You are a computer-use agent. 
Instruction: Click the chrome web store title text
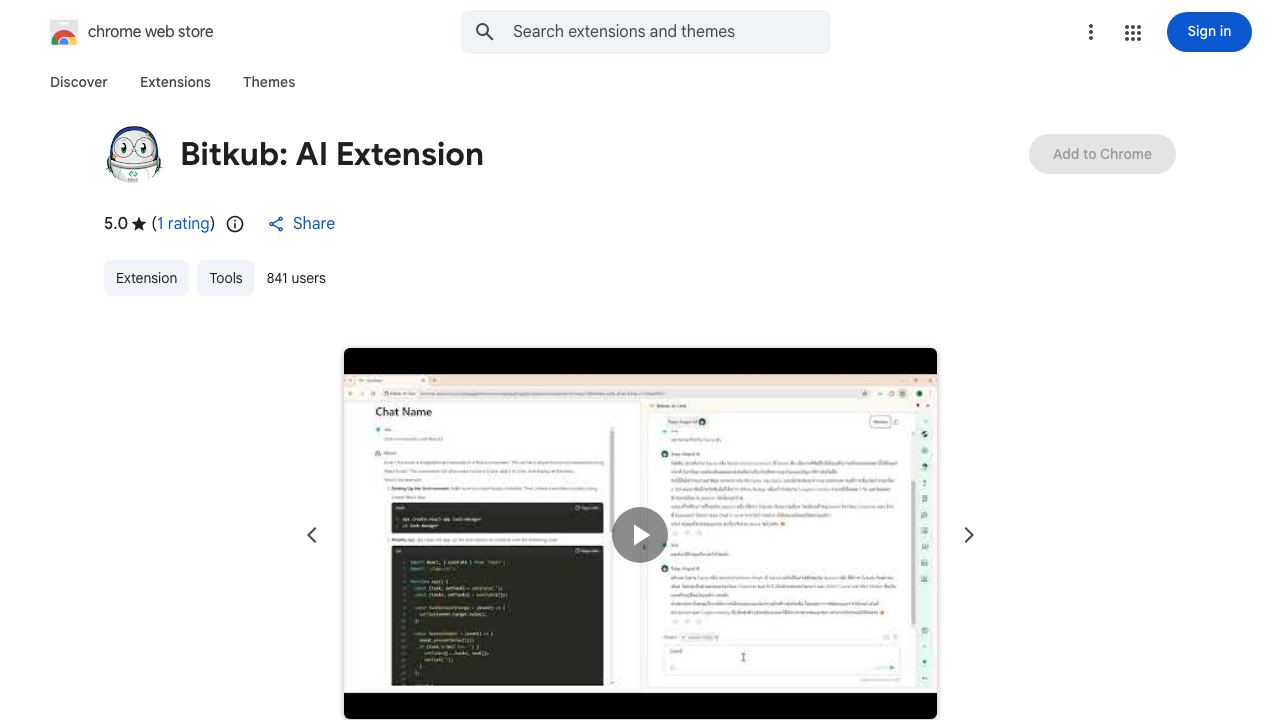tap(151, 32)
